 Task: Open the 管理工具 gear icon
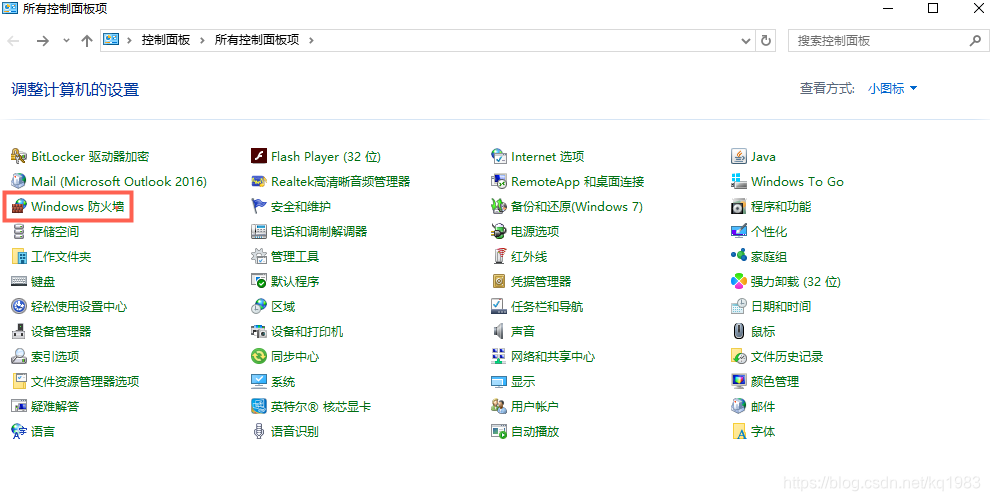tap(259, 257)
